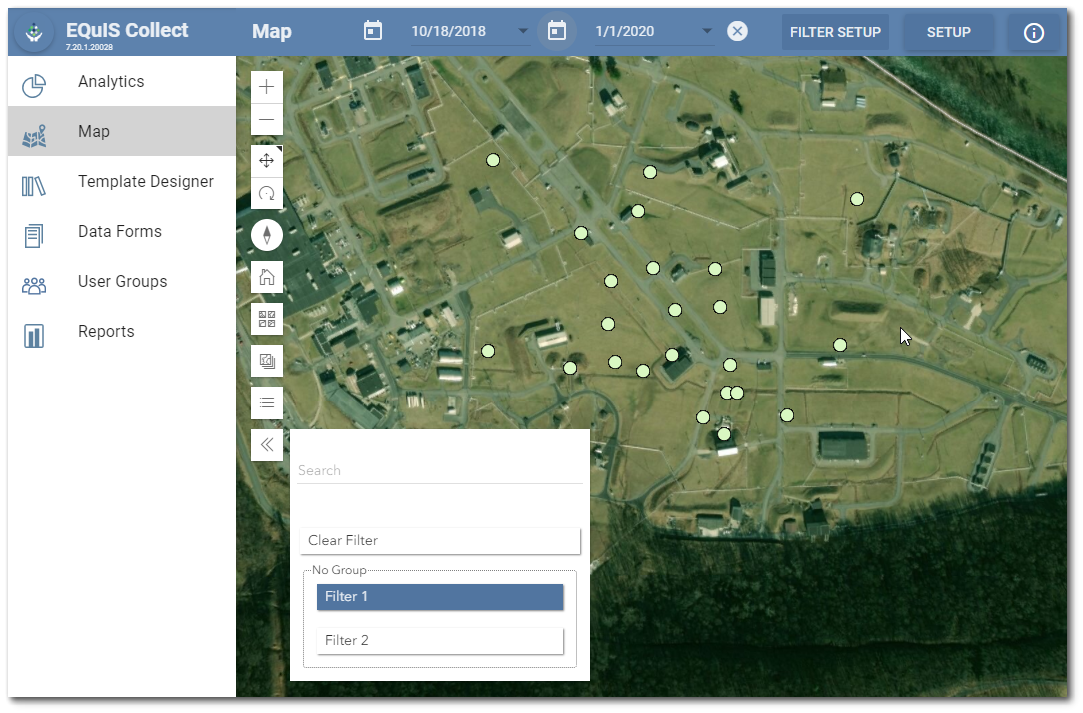Click the Template Designer books icon

click(x=34, y=186)
